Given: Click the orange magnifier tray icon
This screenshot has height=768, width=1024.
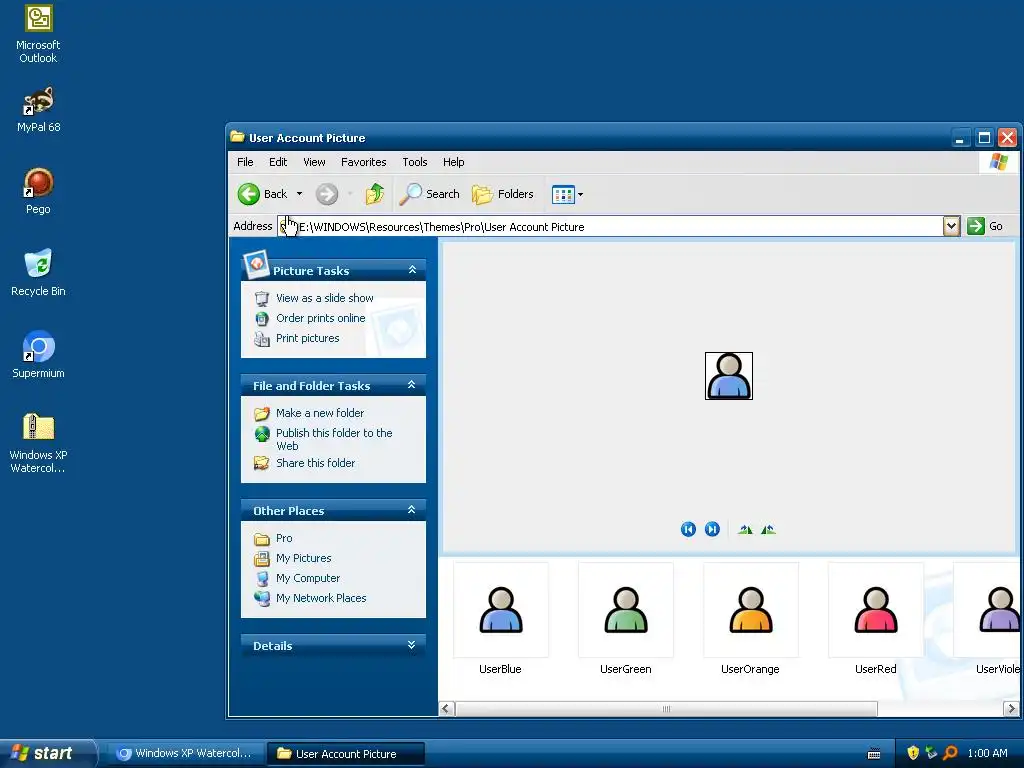Looking at the screenshot, I should (950, 753).
